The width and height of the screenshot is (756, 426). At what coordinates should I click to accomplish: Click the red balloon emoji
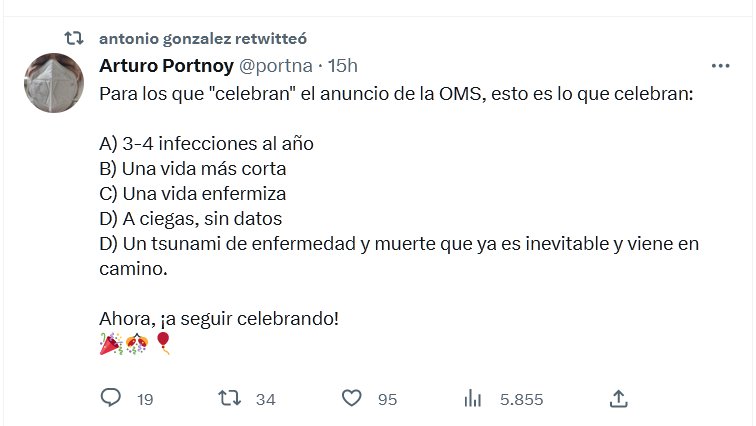click(x=164, y=345)
